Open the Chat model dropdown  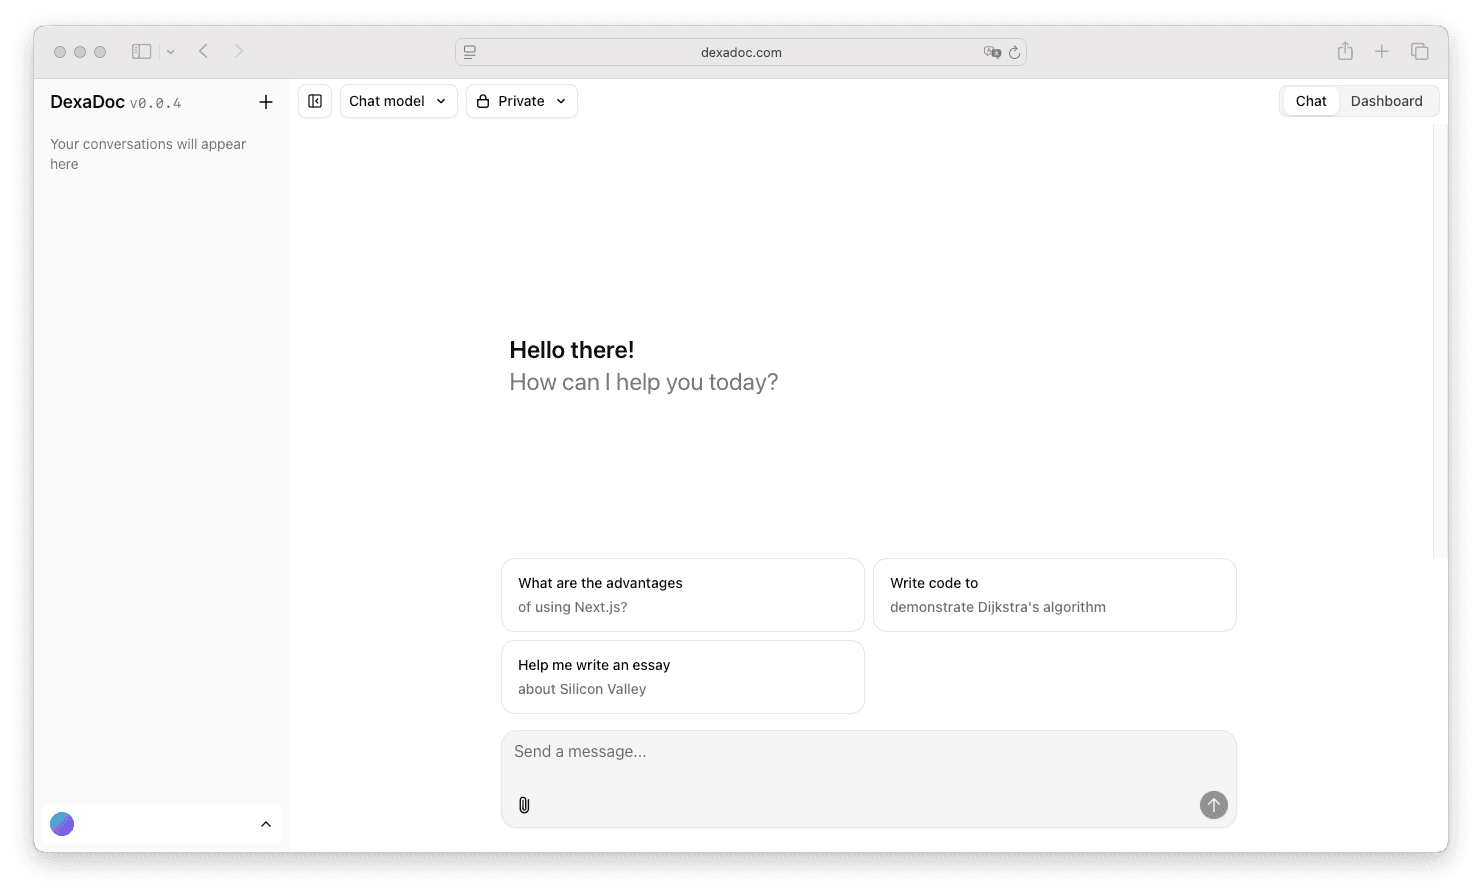click(x=398, y=101)
